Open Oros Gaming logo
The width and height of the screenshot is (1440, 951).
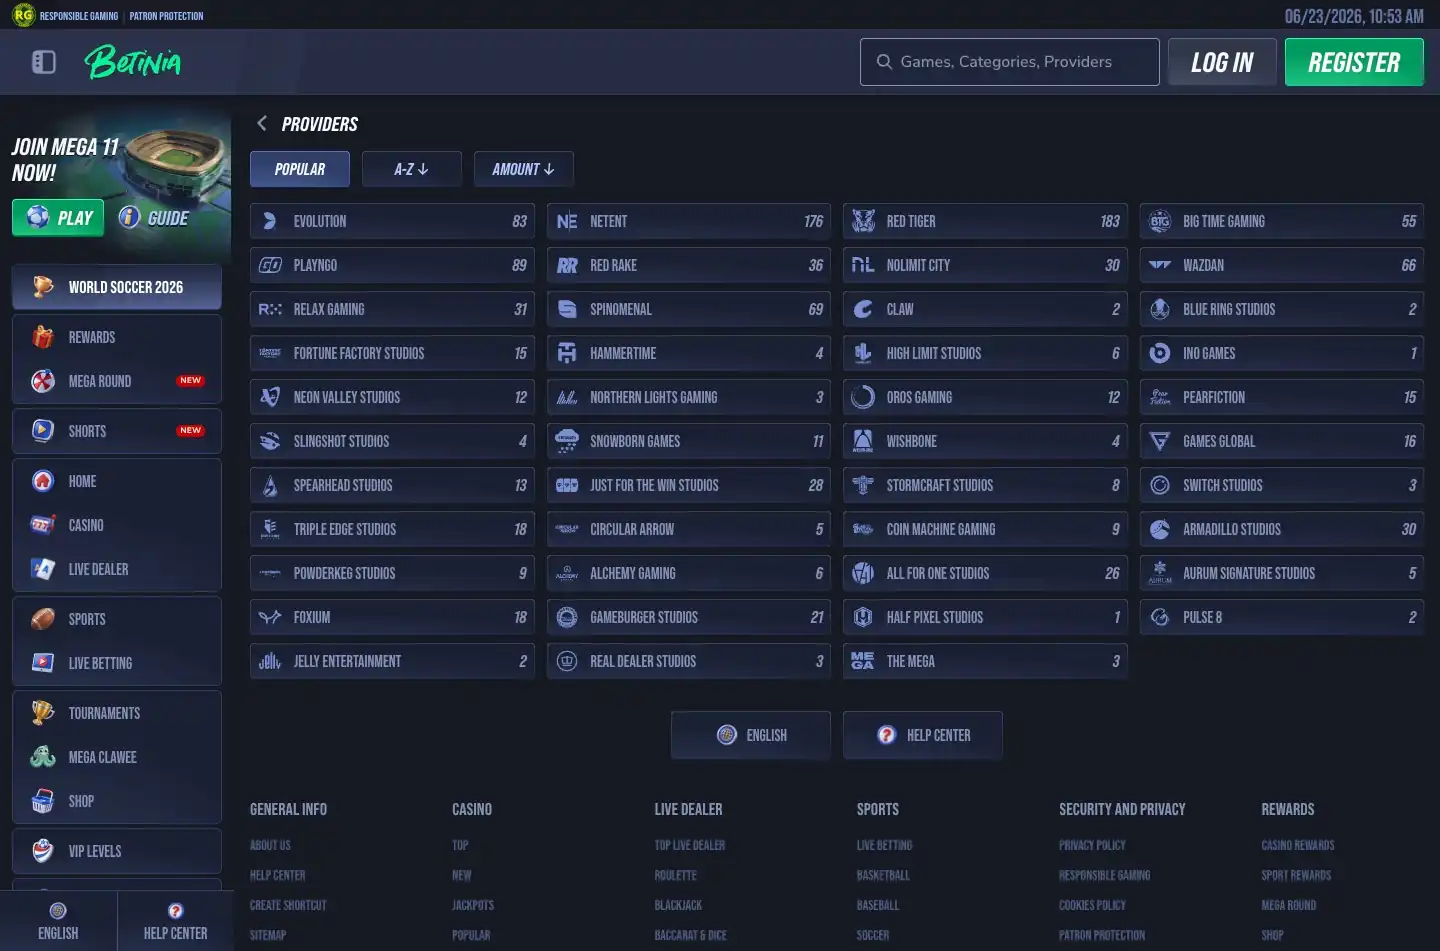(x=863, y=397)
